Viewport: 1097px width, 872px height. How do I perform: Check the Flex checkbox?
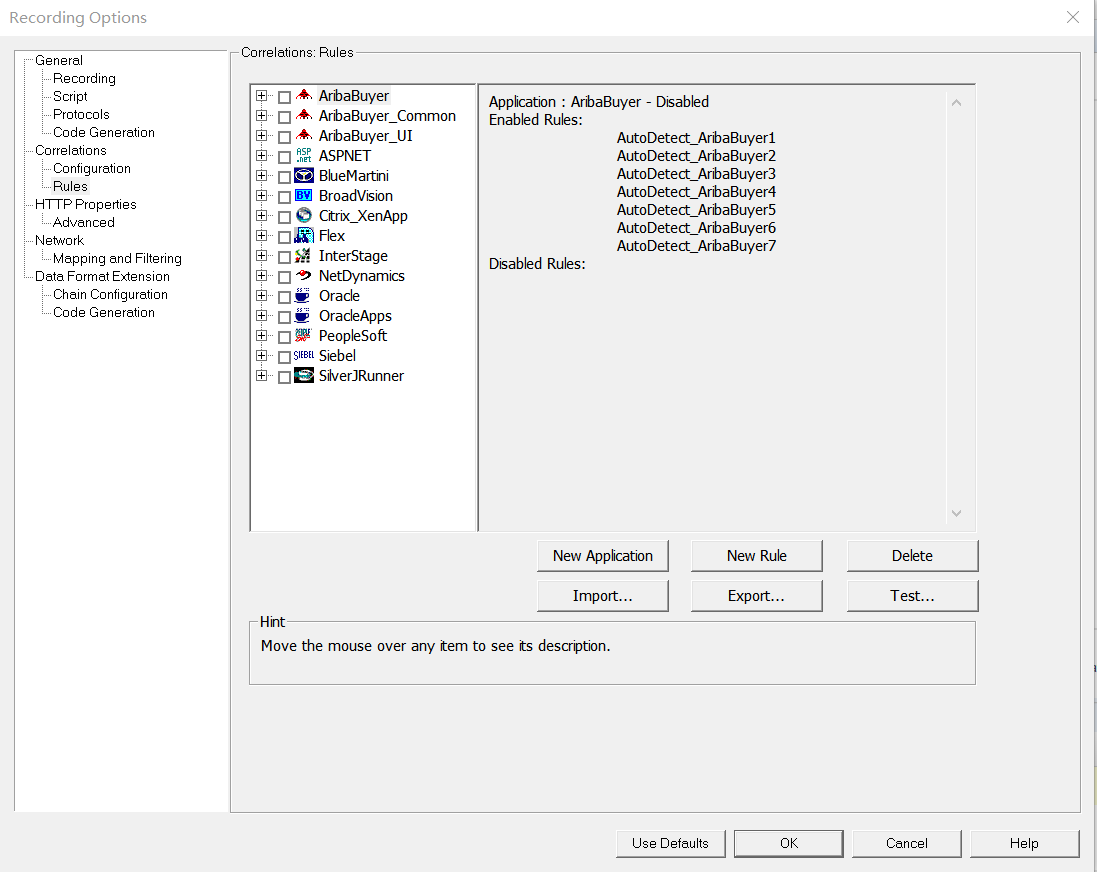pos(284,237)
